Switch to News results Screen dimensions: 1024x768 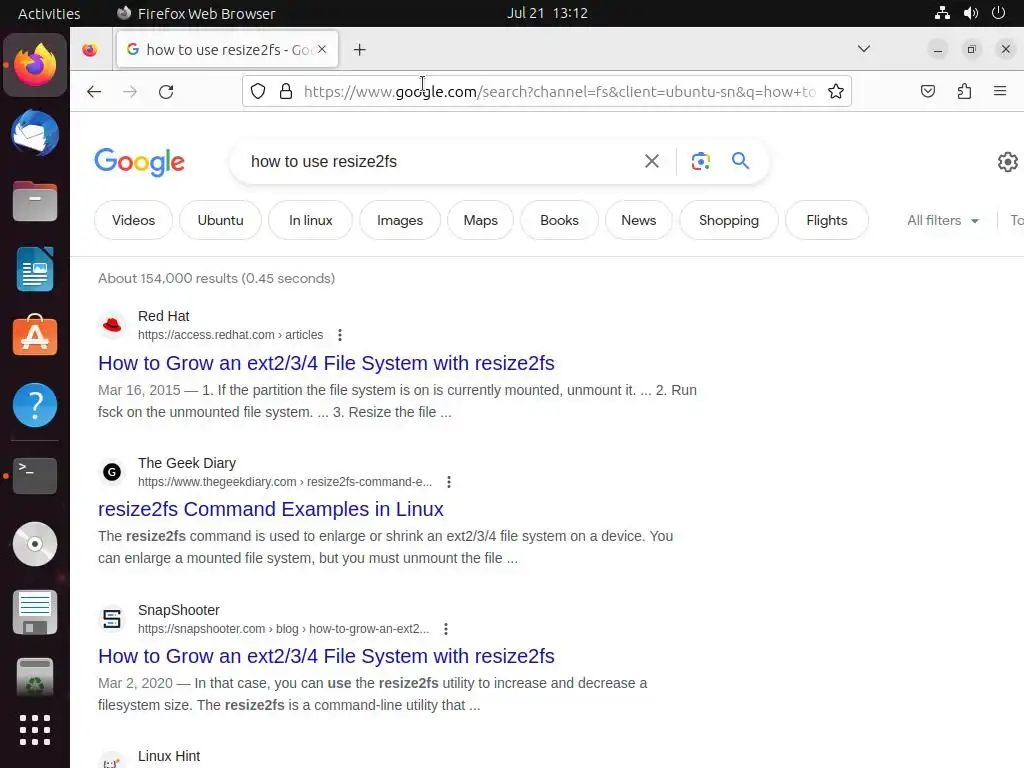638,220
